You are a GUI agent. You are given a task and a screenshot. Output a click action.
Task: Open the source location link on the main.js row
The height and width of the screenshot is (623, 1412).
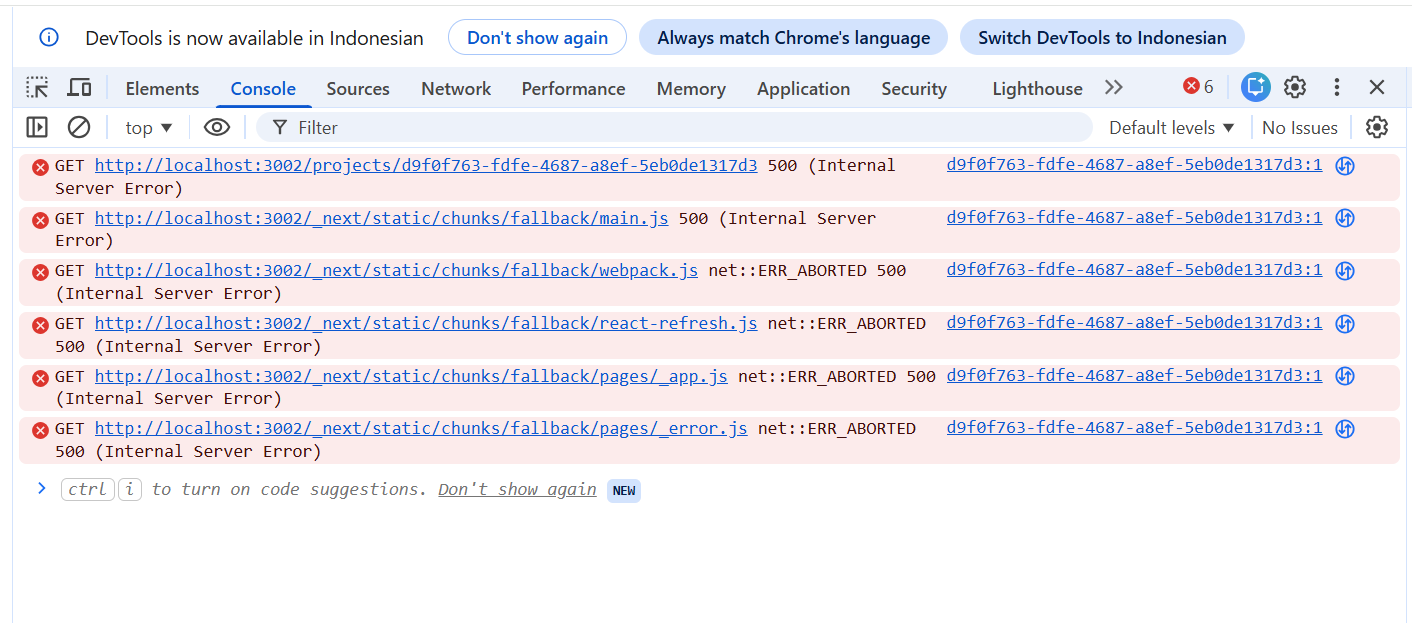[1134, 217]
